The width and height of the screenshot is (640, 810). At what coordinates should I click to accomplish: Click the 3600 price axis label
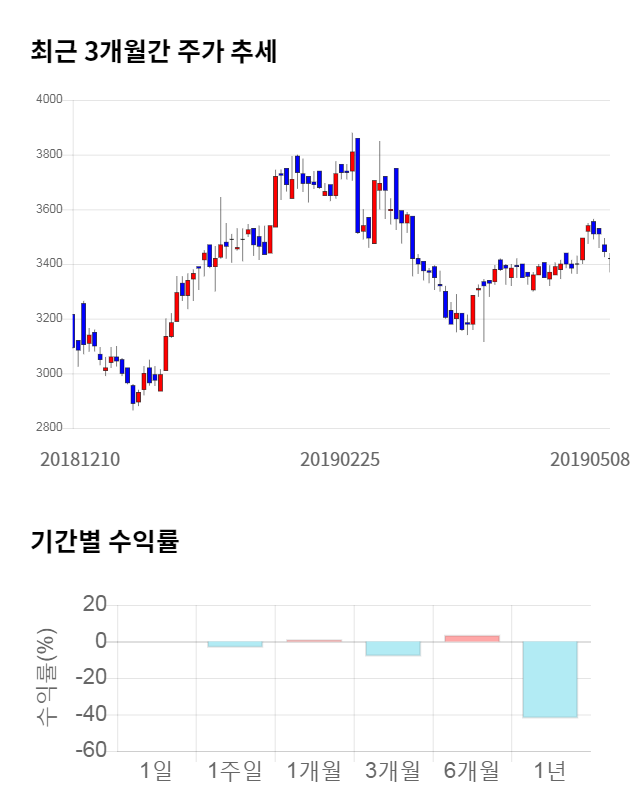click(x=49, y=210)
